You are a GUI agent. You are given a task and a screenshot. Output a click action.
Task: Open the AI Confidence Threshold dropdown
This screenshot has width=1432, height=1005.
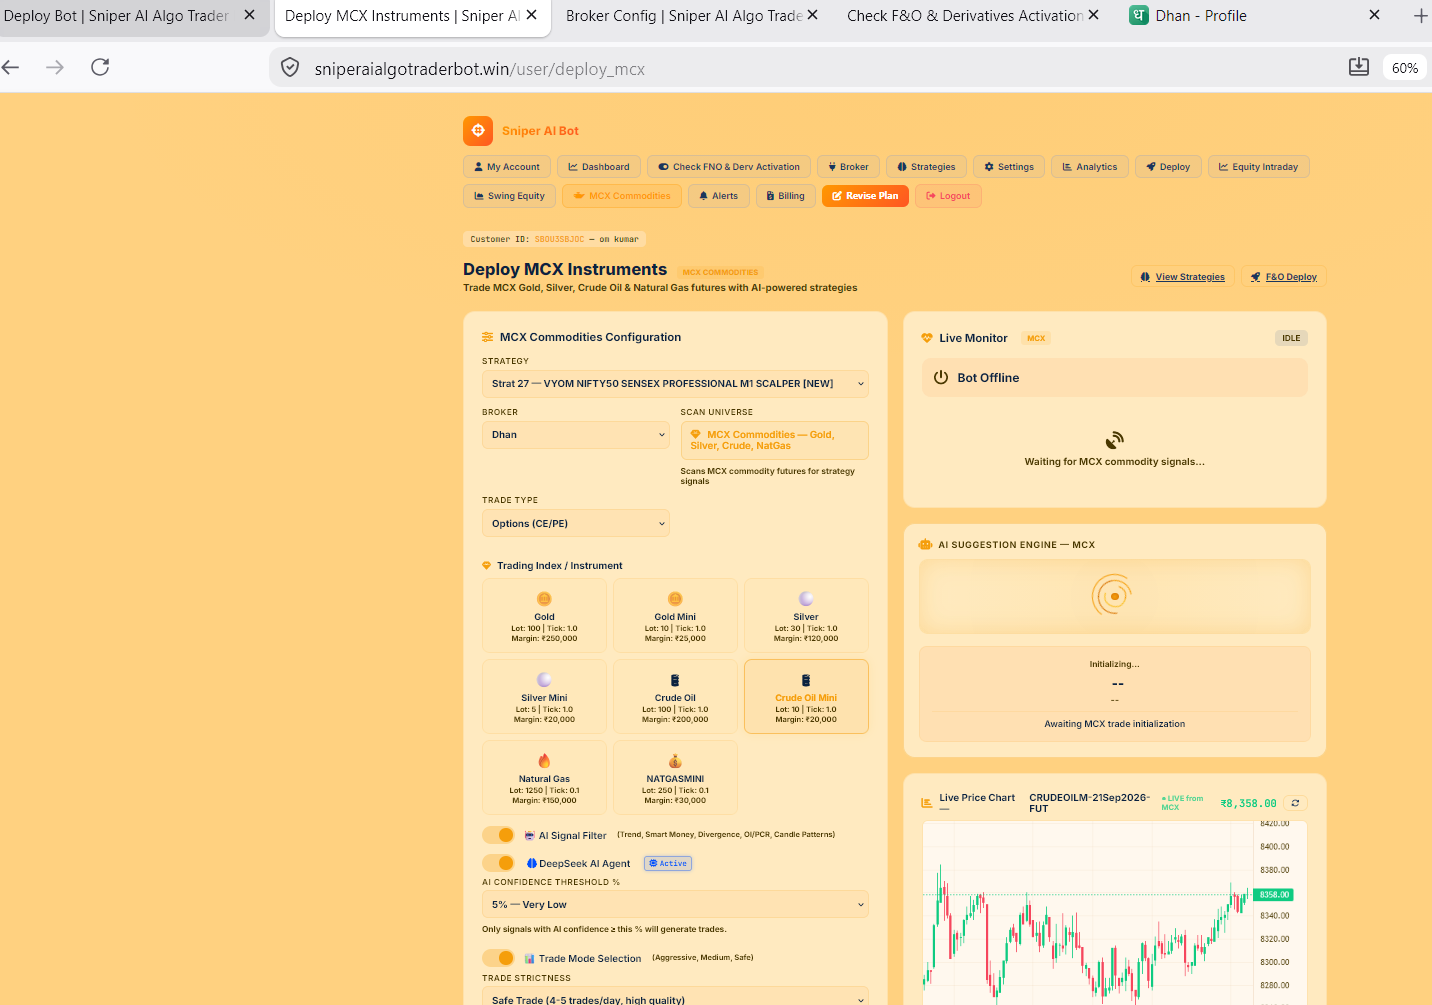point(675,904)
